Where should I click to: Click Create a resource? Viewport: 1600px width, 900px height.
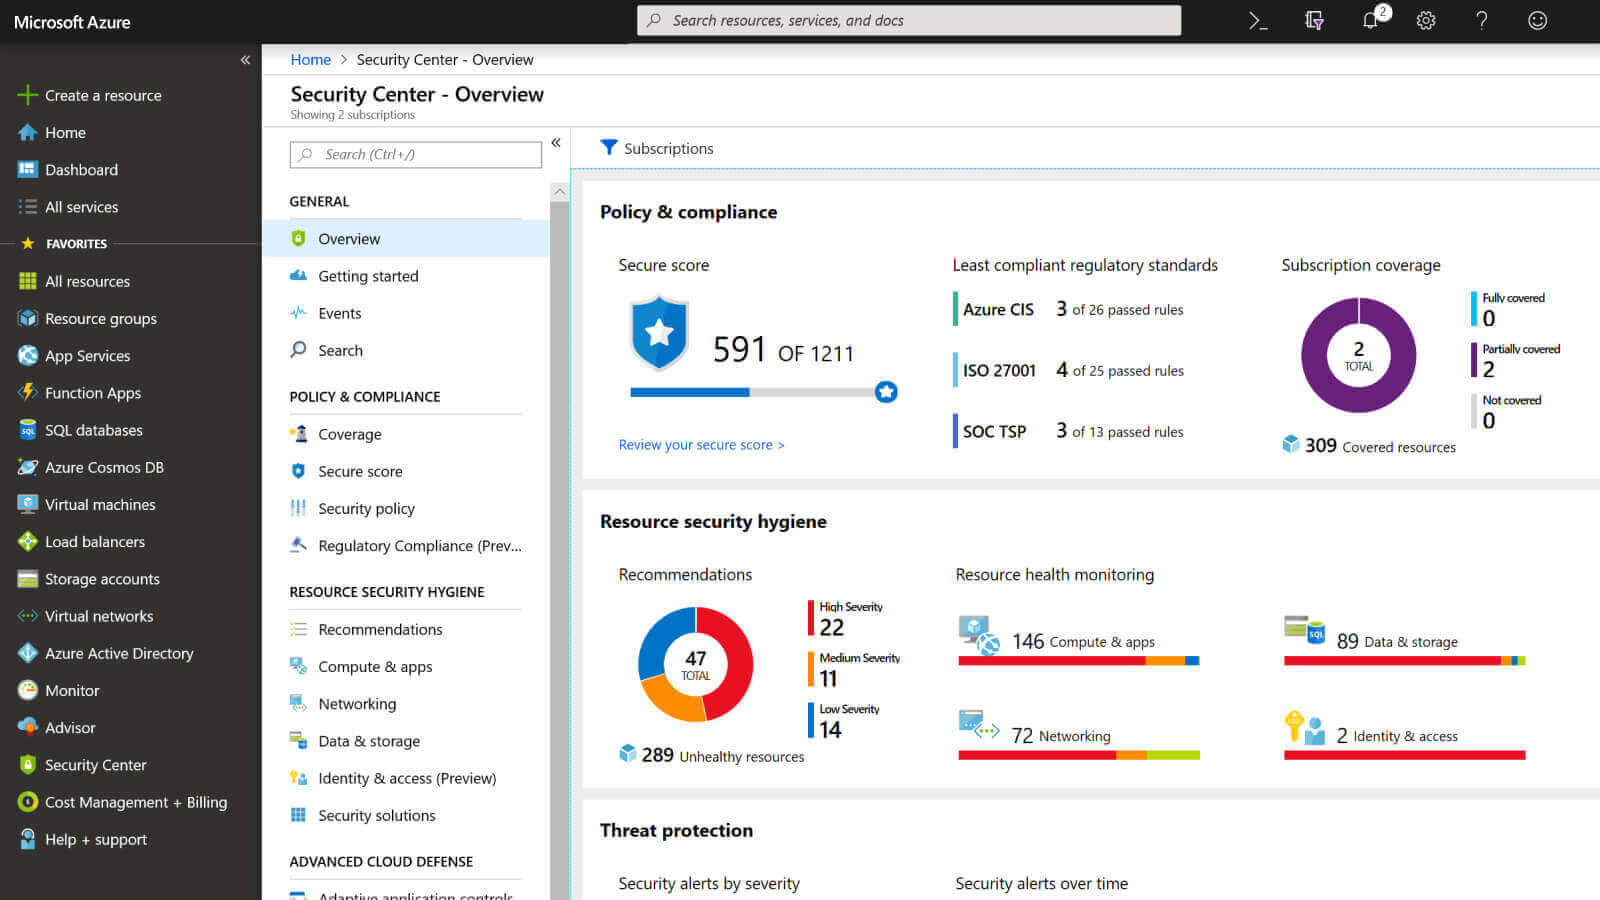[x=102, y=95]
